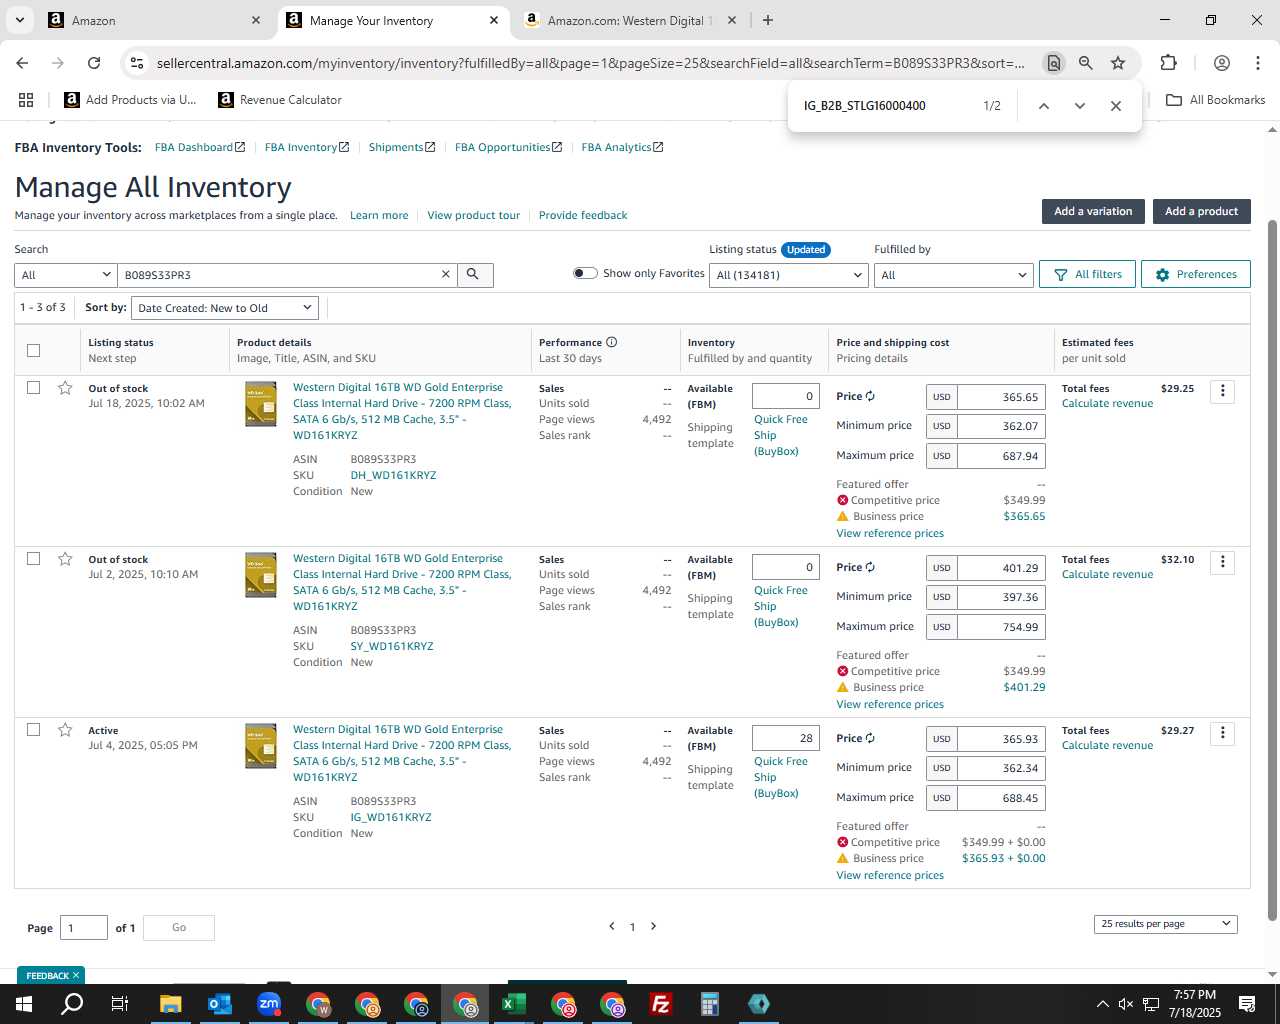Open Calculator from the taskbar
The height and width of the screenshot is (1024, 1280).
pyautogui.click(x=710, y=1004)
